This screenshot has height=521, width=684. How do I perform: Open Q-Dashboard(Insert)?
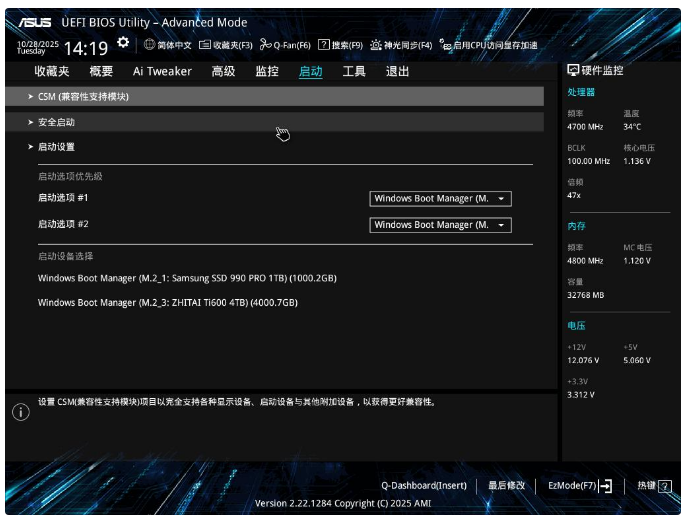424,486
